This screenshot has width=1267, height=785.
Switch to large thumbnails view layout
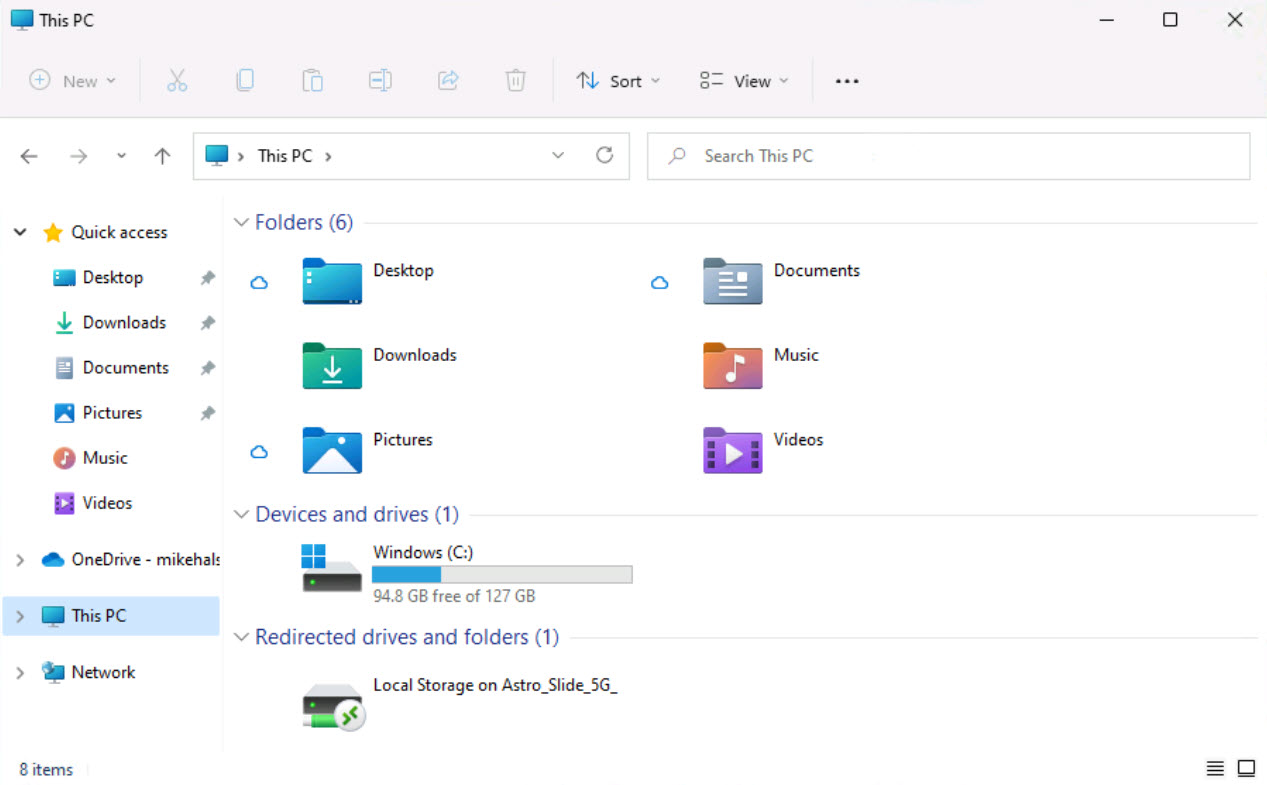pyautogui.click(x=1246, y=768)
